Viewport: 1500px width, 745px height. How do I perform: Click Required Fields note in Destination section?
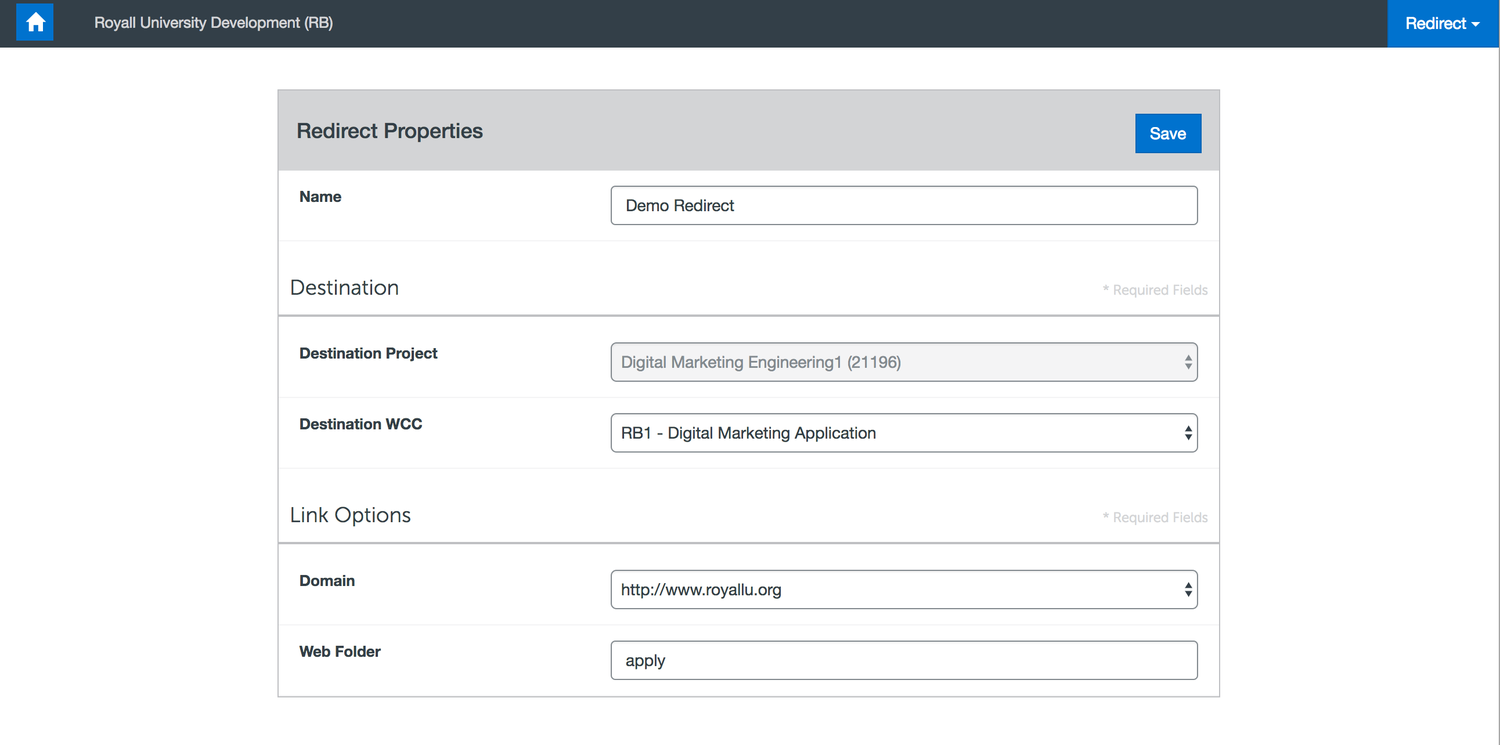coord(1155,290)
